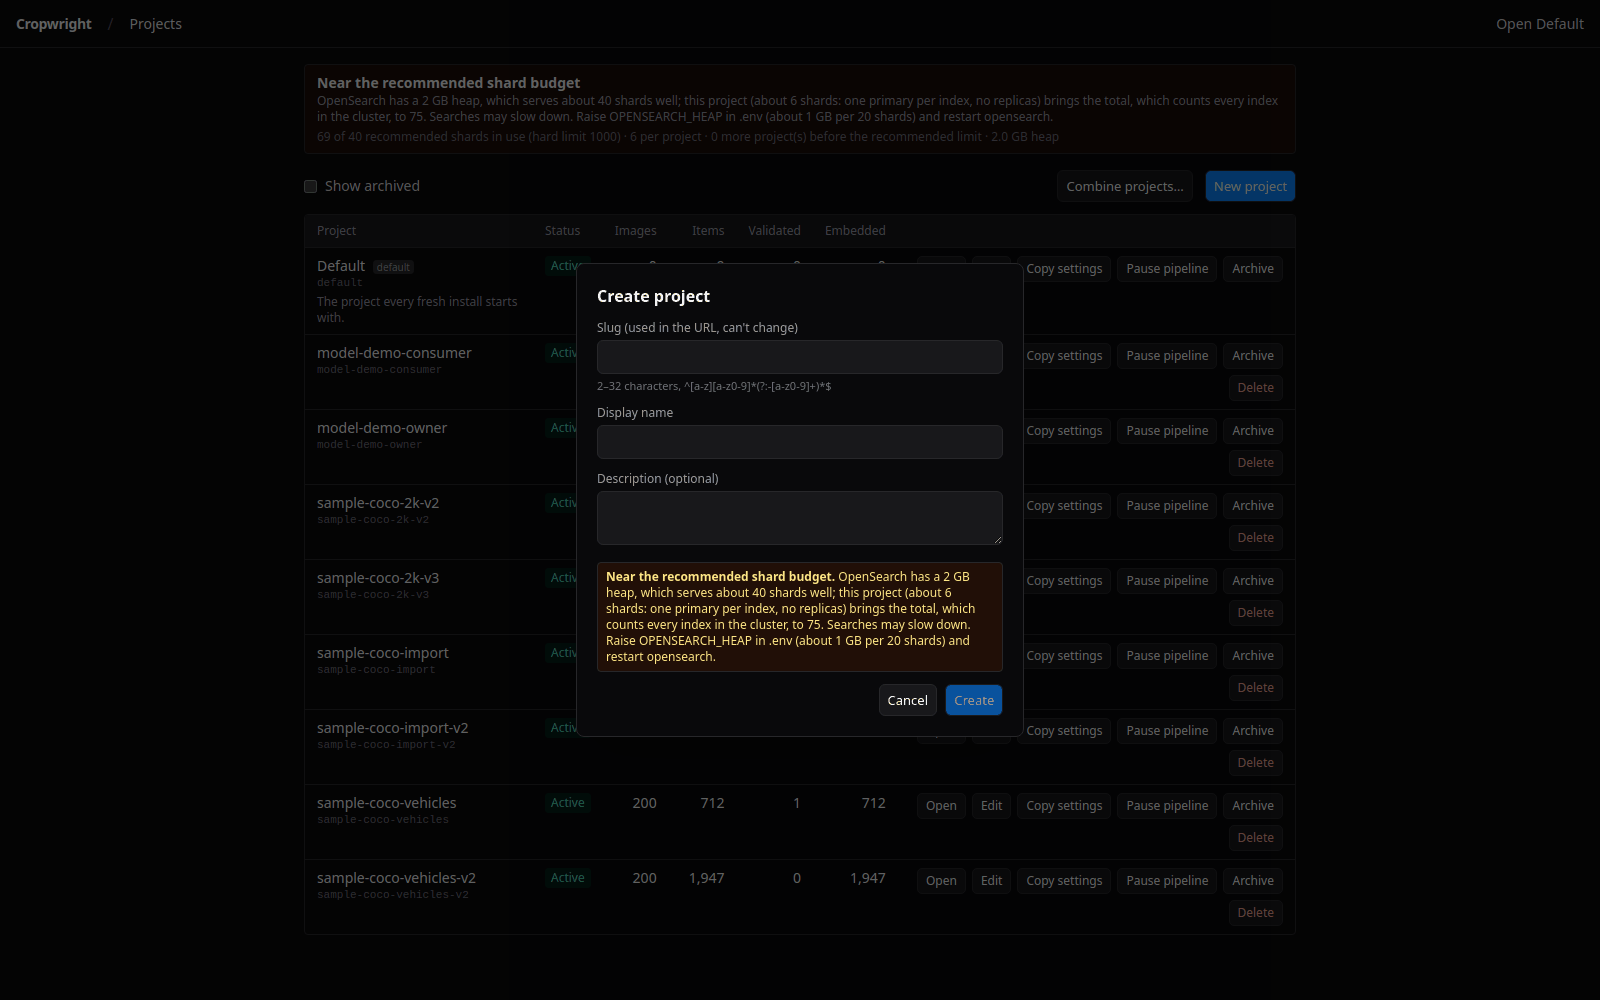The image size is (1600, 1000).
Task: Archive the Default project
Action: [x=1253, y=269]
